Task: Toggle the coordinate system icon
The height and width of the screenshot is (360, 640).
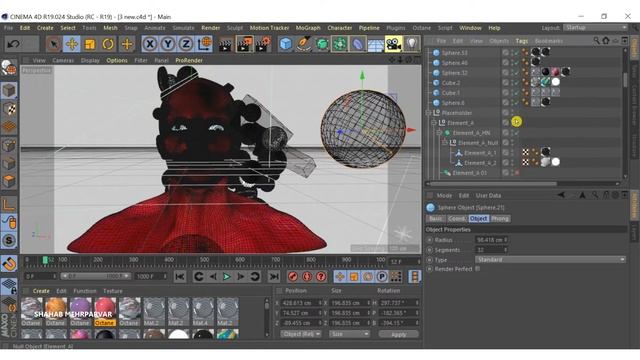Action: tap(204, 44)
